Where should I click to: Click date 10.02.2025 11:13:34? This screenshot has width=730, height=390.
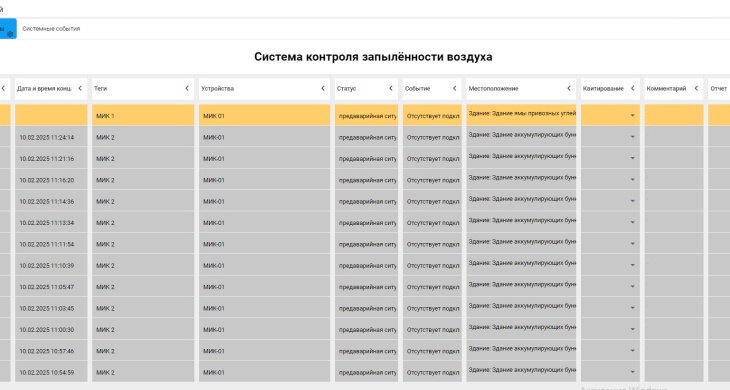[x=47, y=223]
